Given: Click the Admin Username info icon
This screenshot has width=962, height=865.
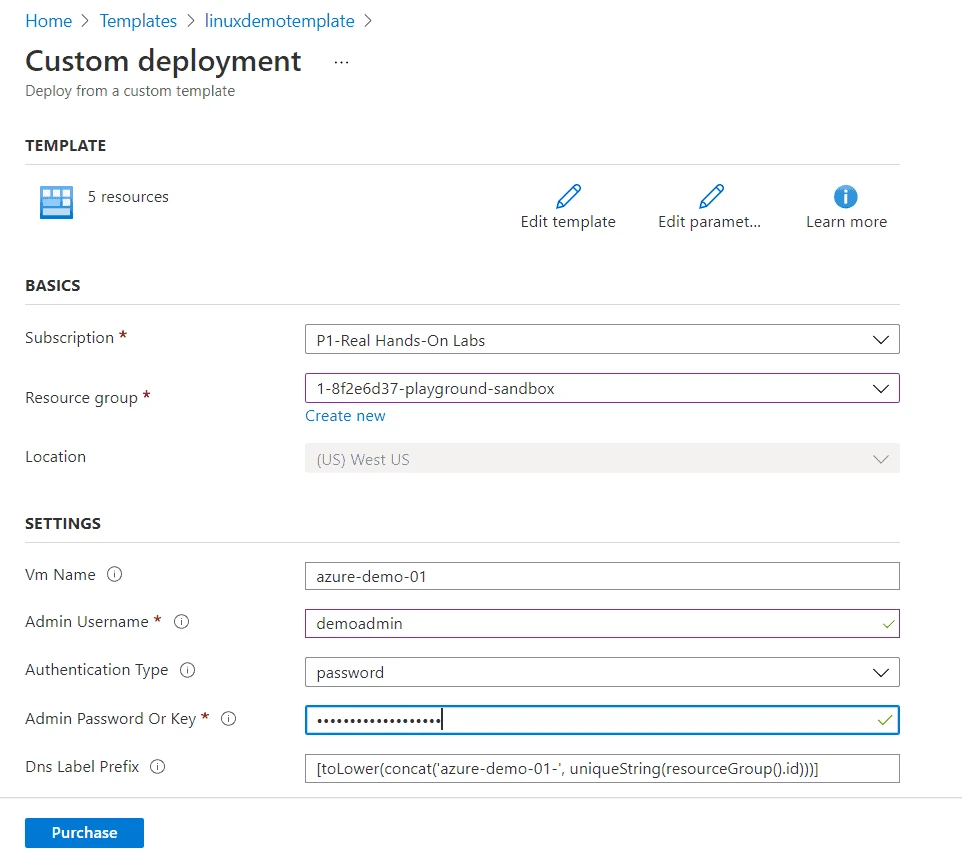Looking at the screenshot, I should [181, 622].
